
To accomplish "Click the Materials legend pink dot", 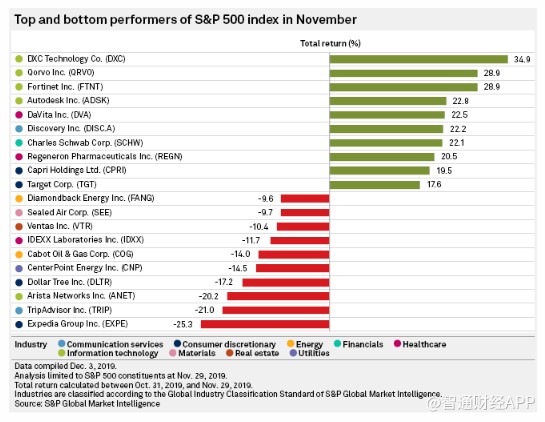I will 173,353.
